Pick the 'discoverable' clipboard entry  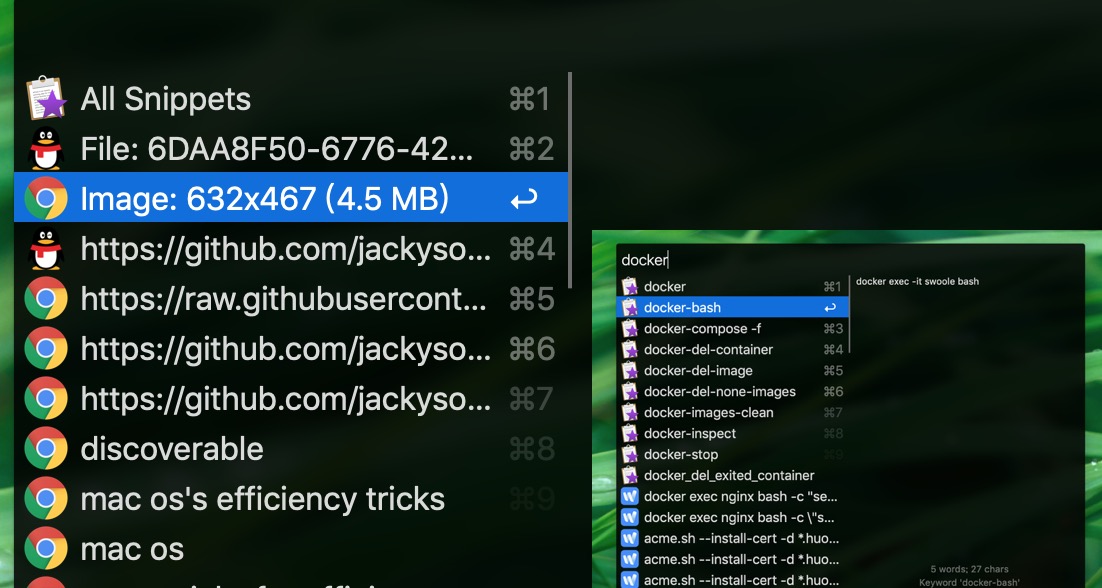[x=291, y=448]
